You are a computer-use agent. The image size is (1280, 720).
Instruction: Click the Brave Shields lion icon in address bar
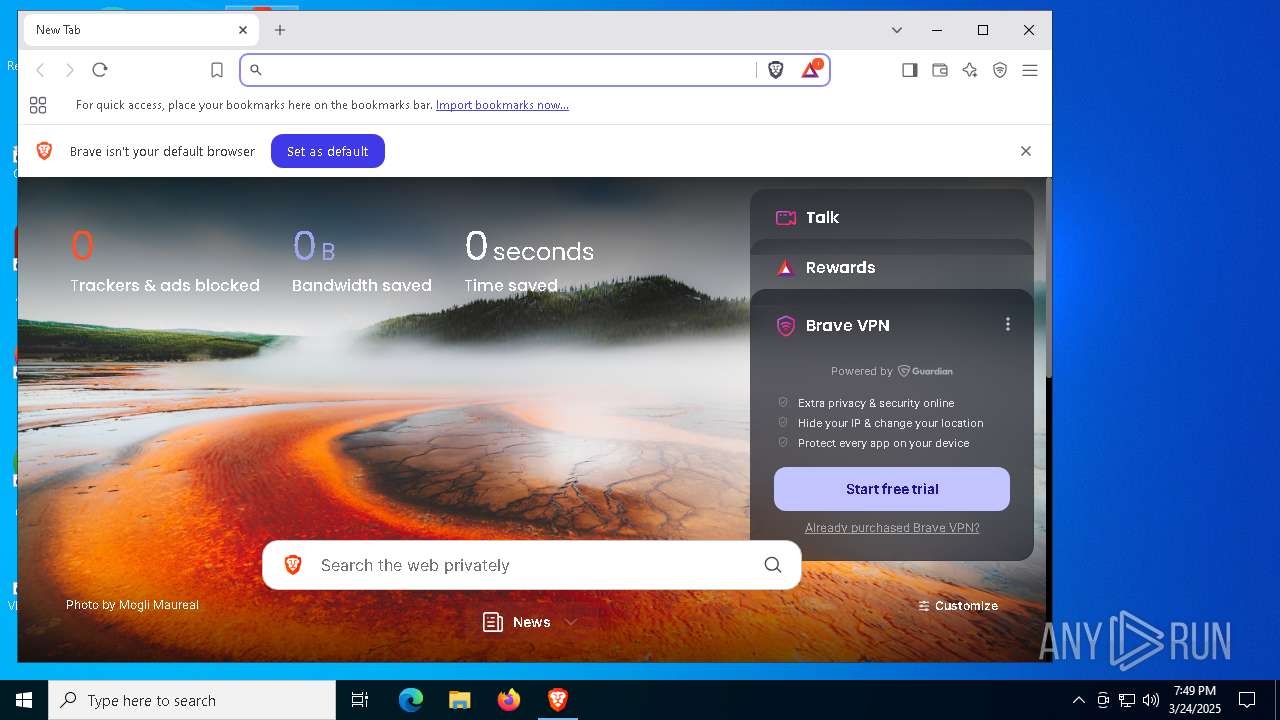pyautogui.click(x=775, y=70)
